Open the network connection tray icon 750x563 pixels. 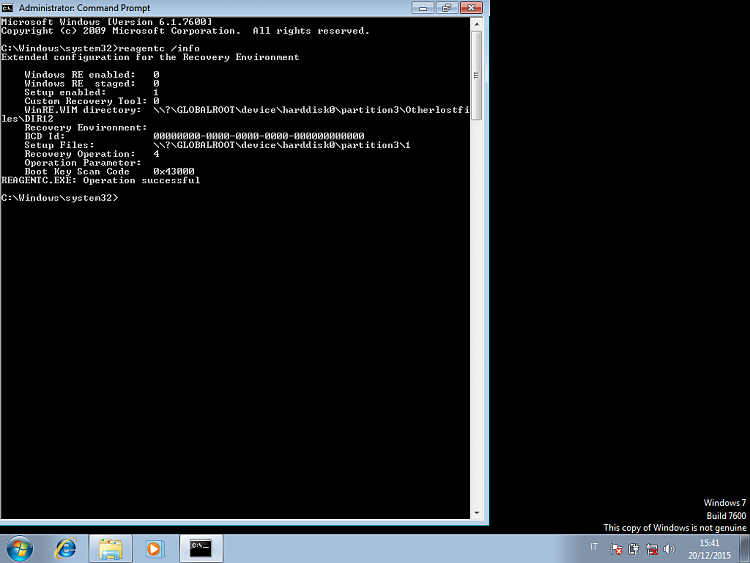(x=651, y=549)
